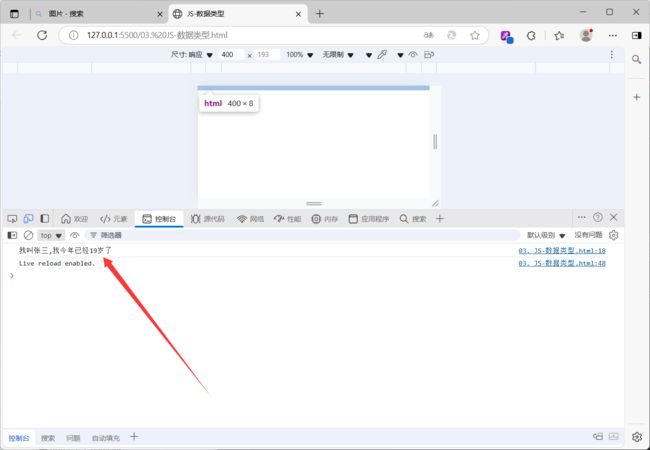Toggle the browser sidebar icon

(636, 36)
